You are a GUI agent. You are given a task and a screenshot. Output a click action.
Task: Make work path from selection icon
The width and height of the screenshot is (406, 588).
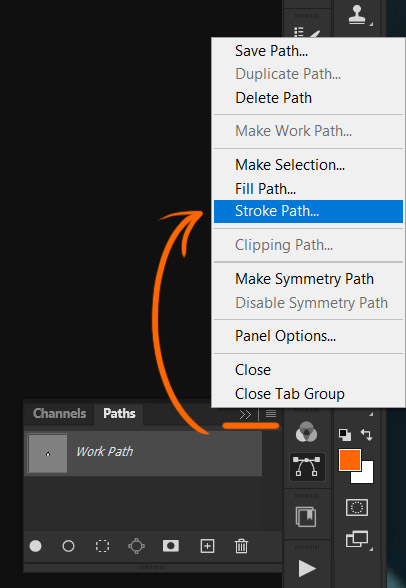136,546
